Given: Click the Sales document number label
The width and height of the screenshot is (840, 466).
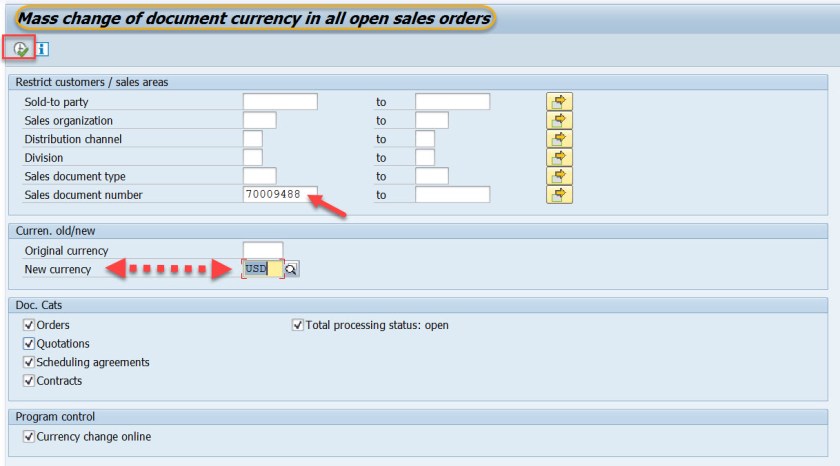Looking at the screenshot, I should [84, 195].
